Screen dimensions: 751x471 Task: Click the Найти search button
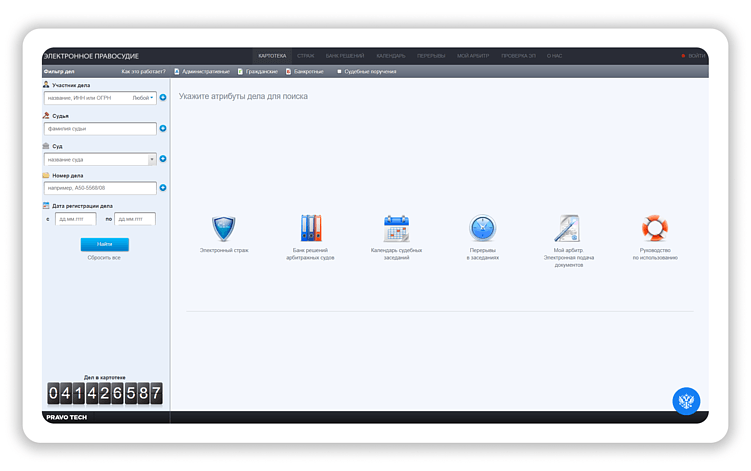click(104, 244)
